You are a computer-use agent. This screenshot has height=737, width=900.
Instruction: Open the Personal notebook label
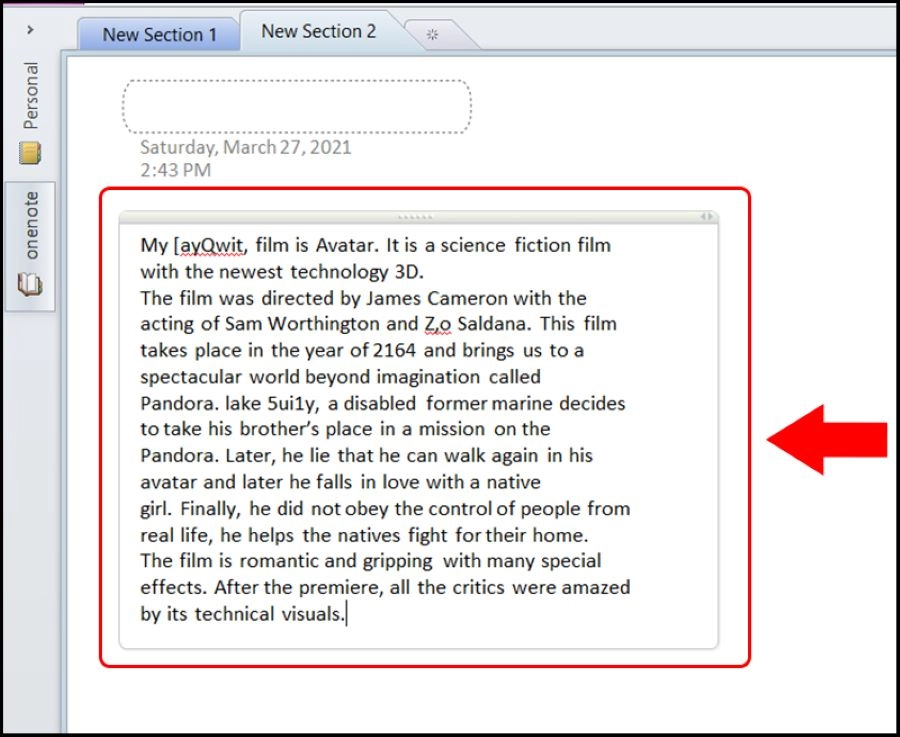(31, 96)
